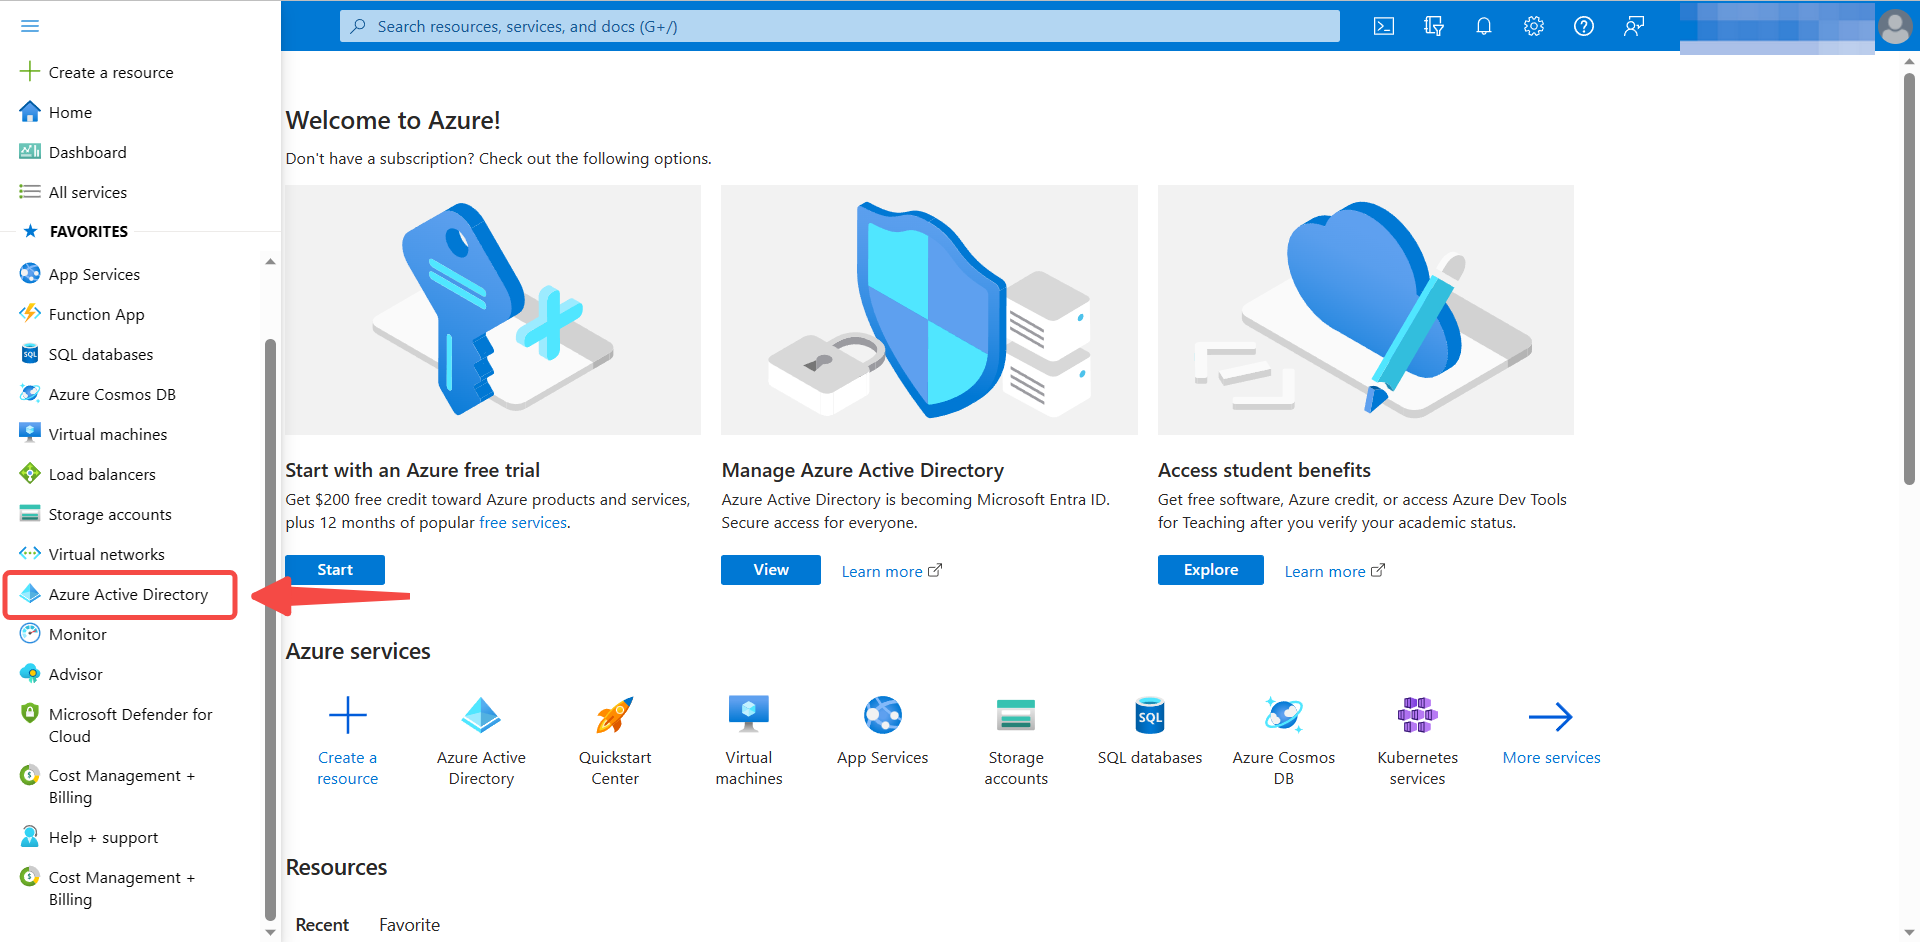Click the Active Directory shield illustration
1920x942 pixels.
[x=929, y=310]
